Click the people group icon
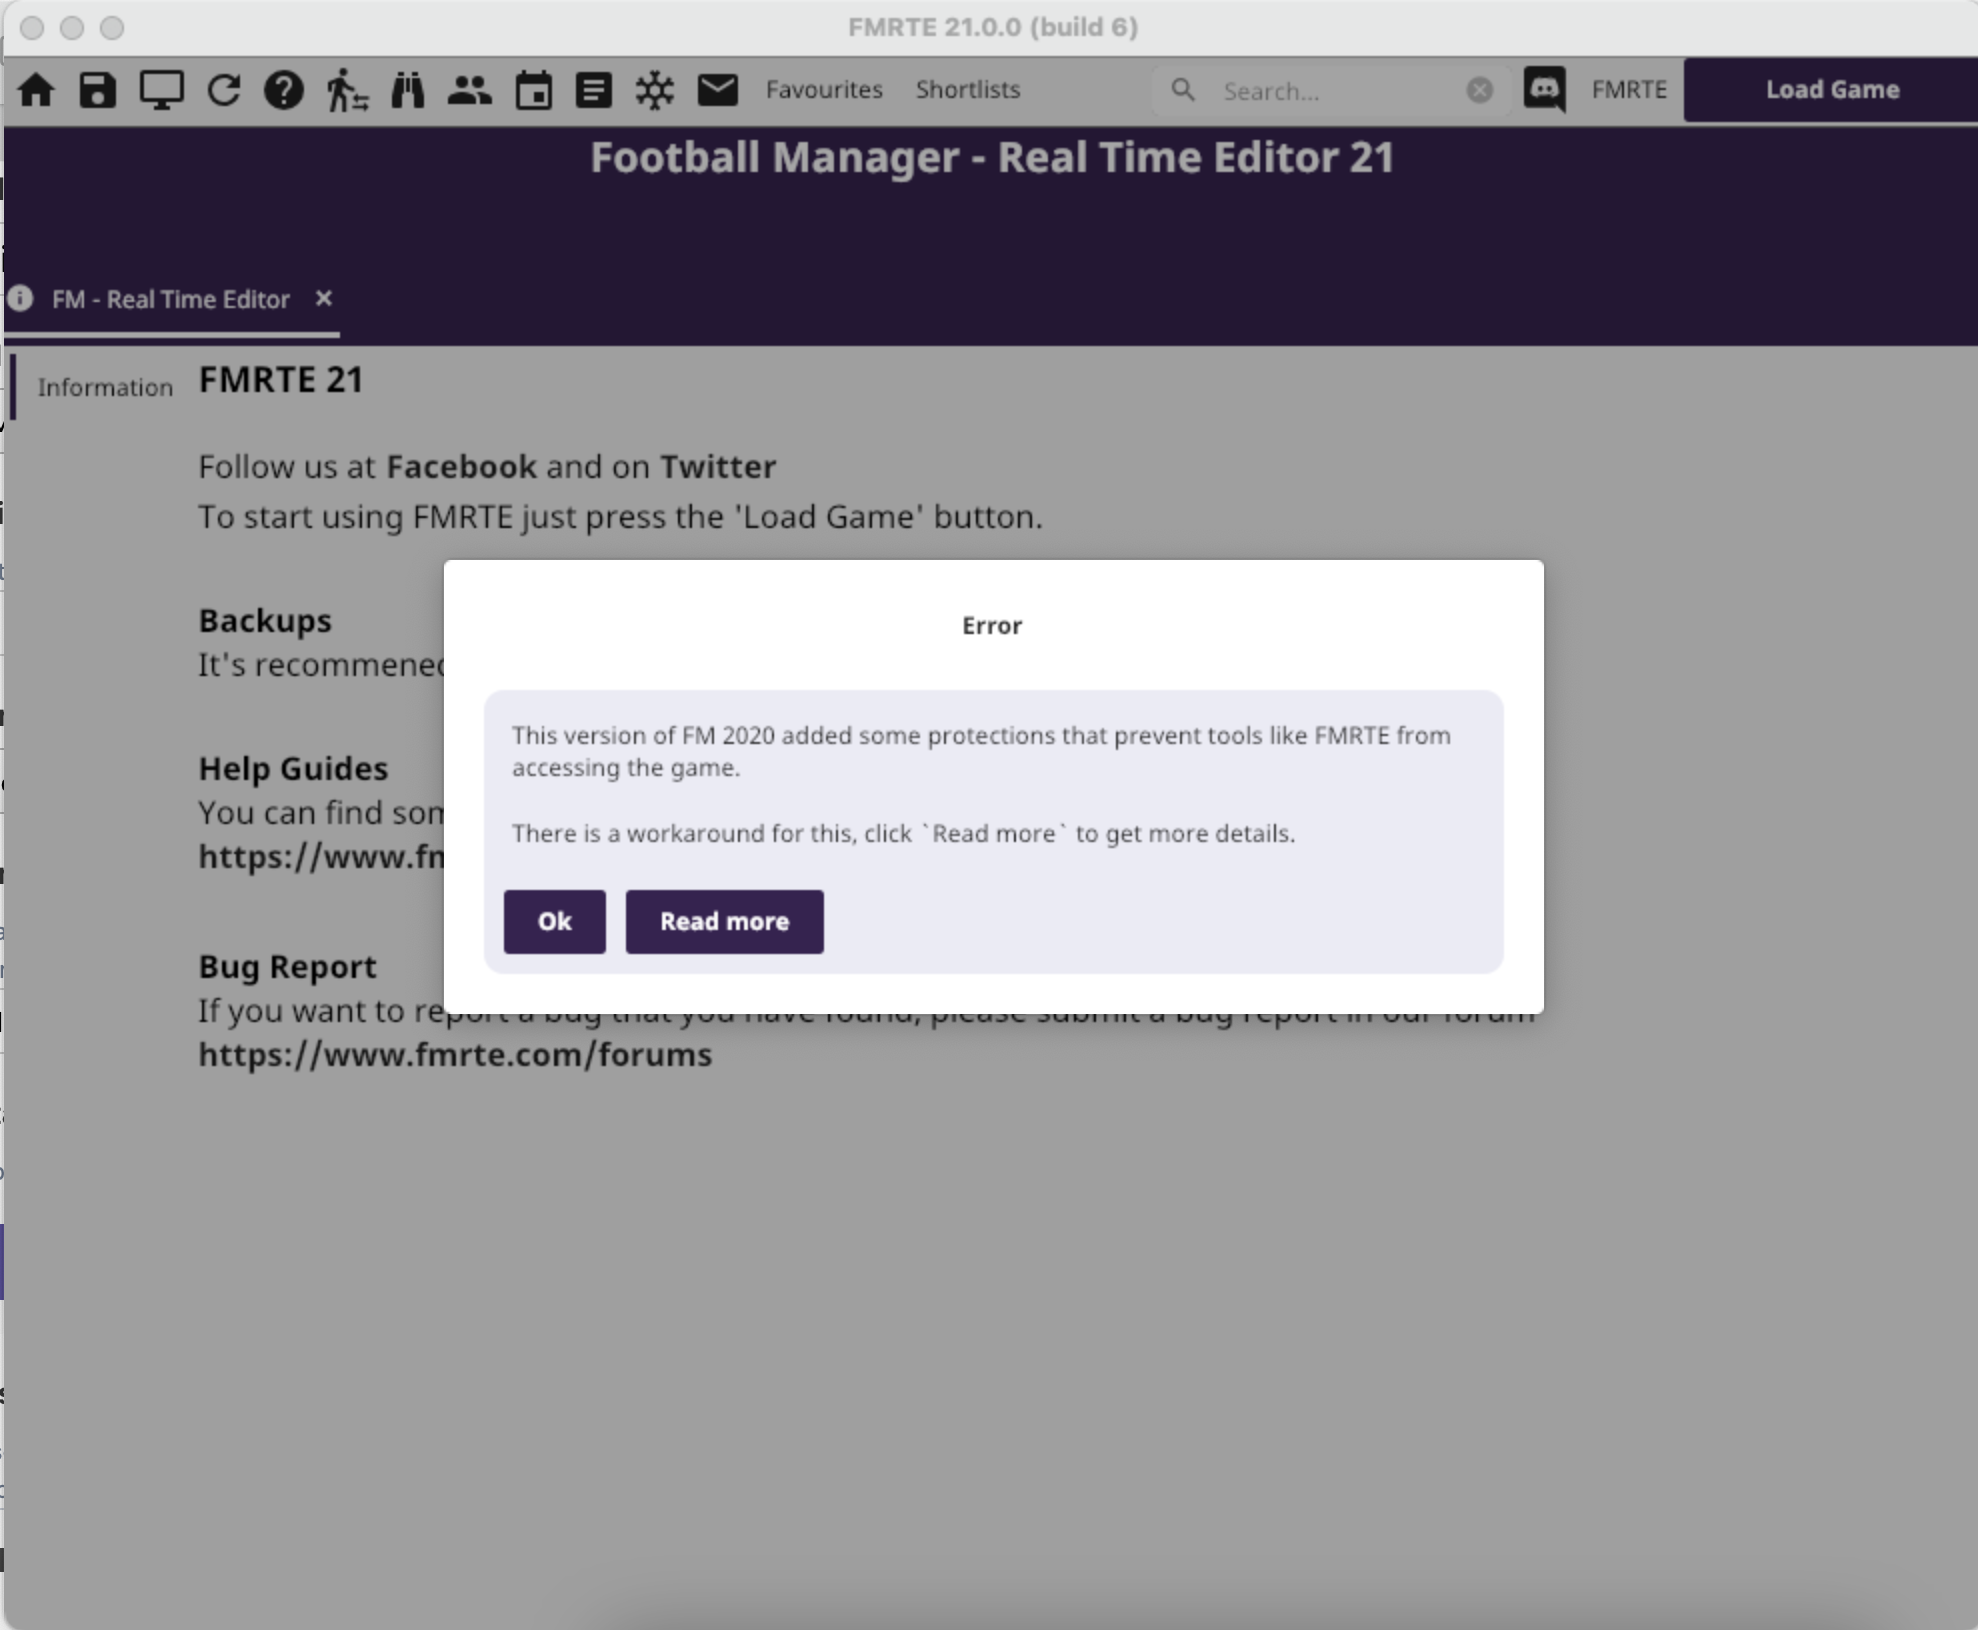Image resolution: width=1978 pixels, height=1630 pixels. [x=469, y=90]
